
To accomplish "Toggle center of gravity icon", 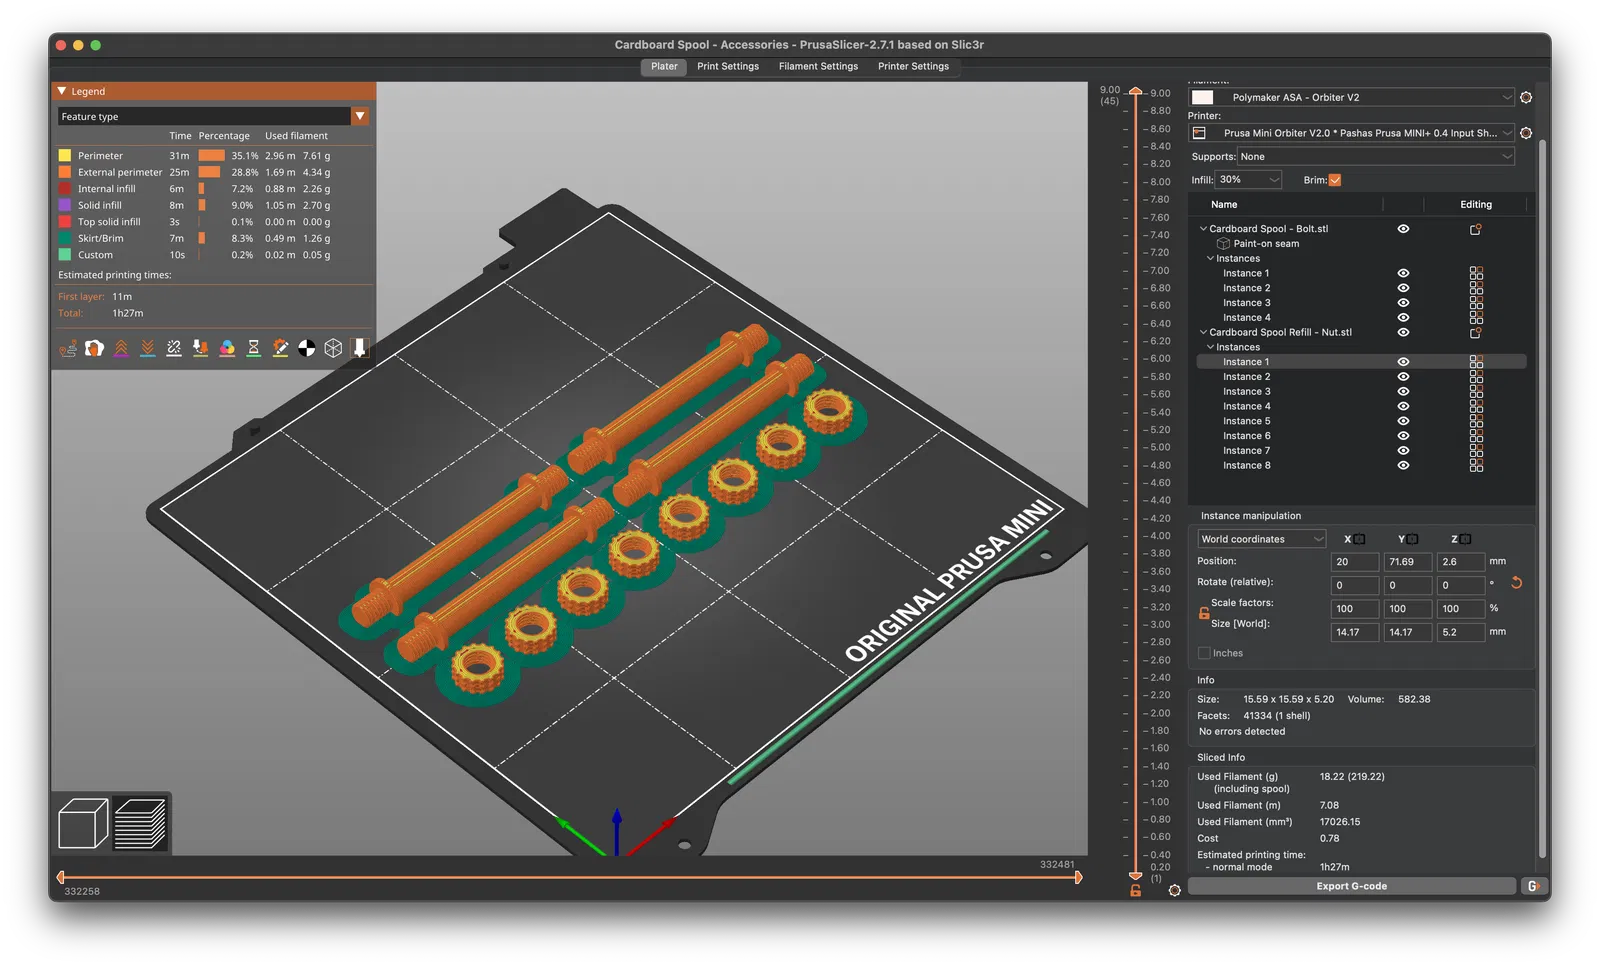I will click(307, 348).
